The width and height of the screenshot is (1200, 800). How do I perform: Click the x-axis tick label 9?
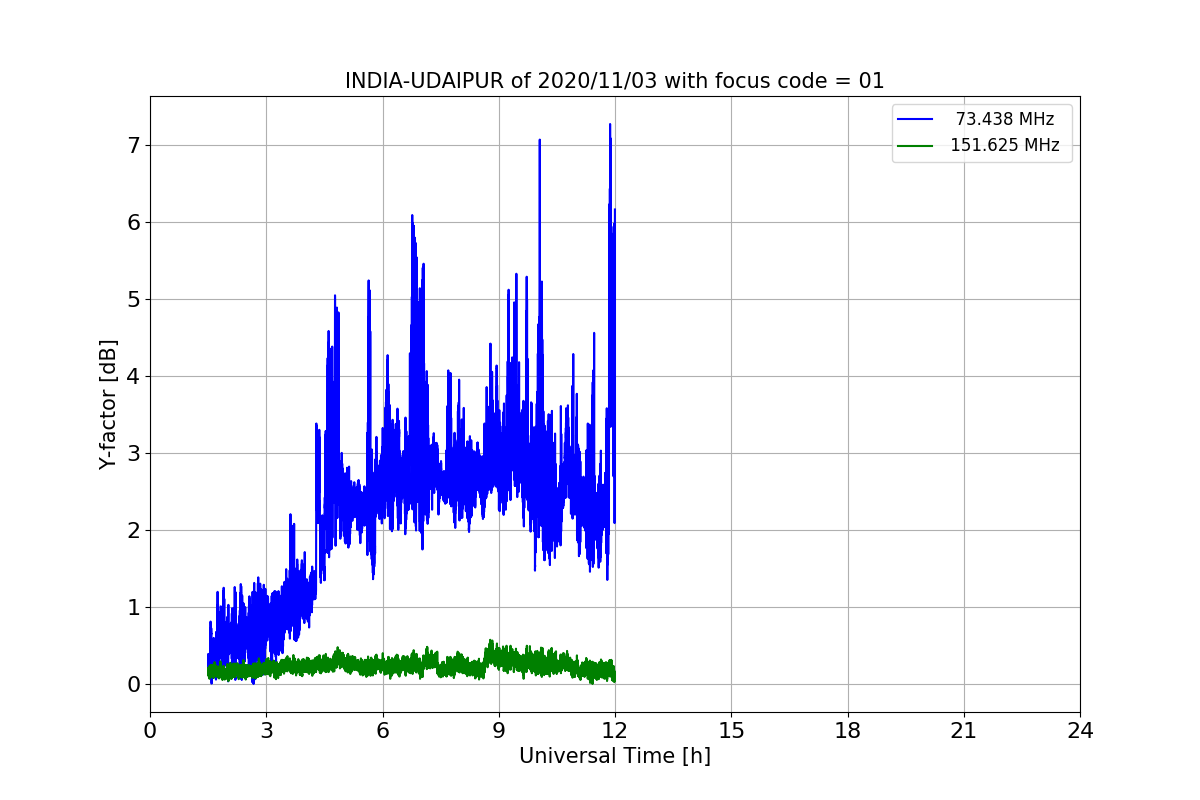pos(499,731)
